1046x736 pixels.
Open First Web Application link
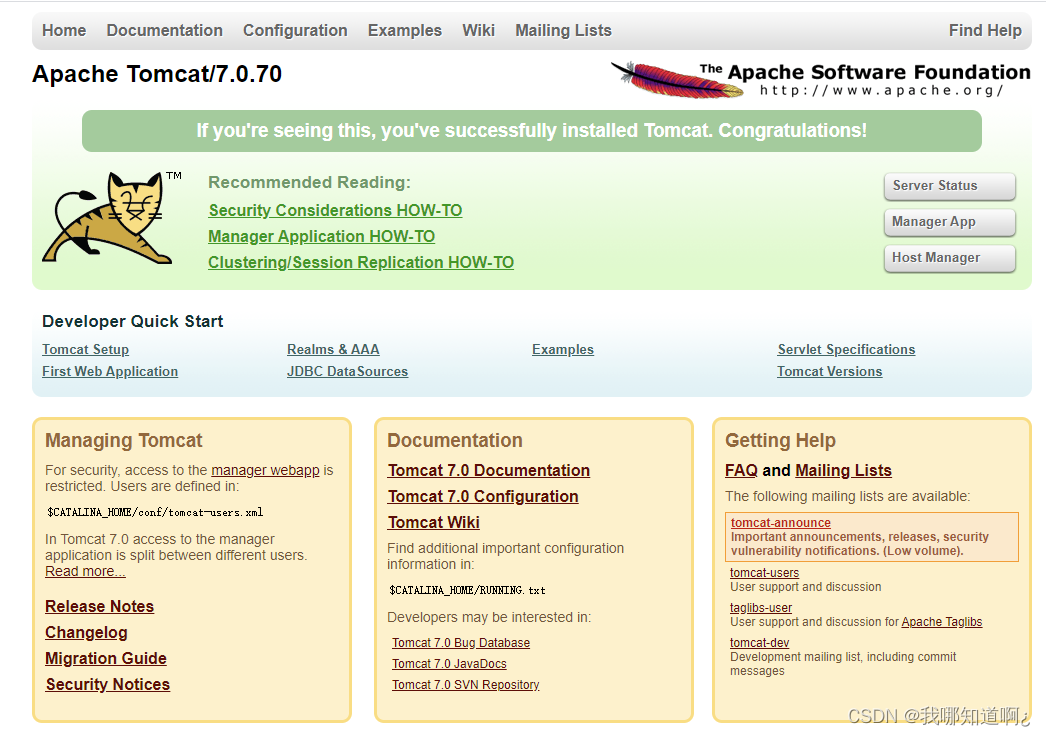[x=110, y=372]
